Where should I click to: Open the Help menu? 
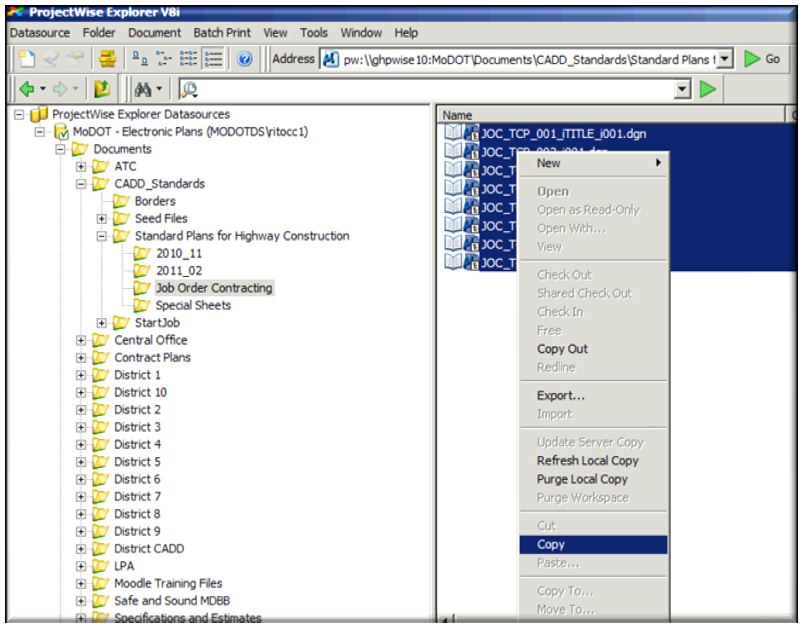click(406, 33)
